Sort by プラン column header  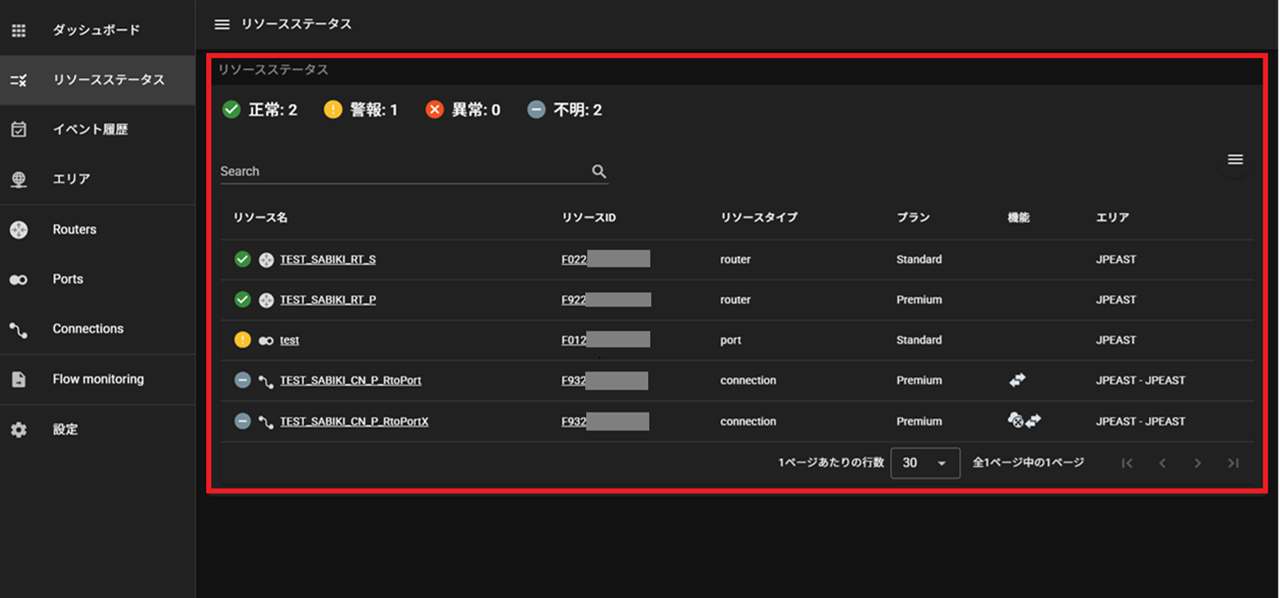click(x=913, y=217)
